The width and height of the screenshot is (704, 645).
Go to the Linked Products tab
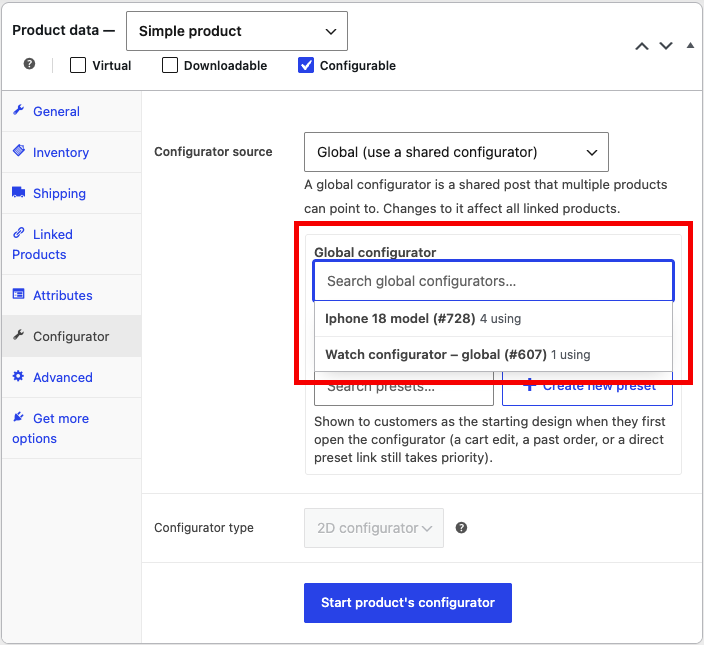coord(71,244)
